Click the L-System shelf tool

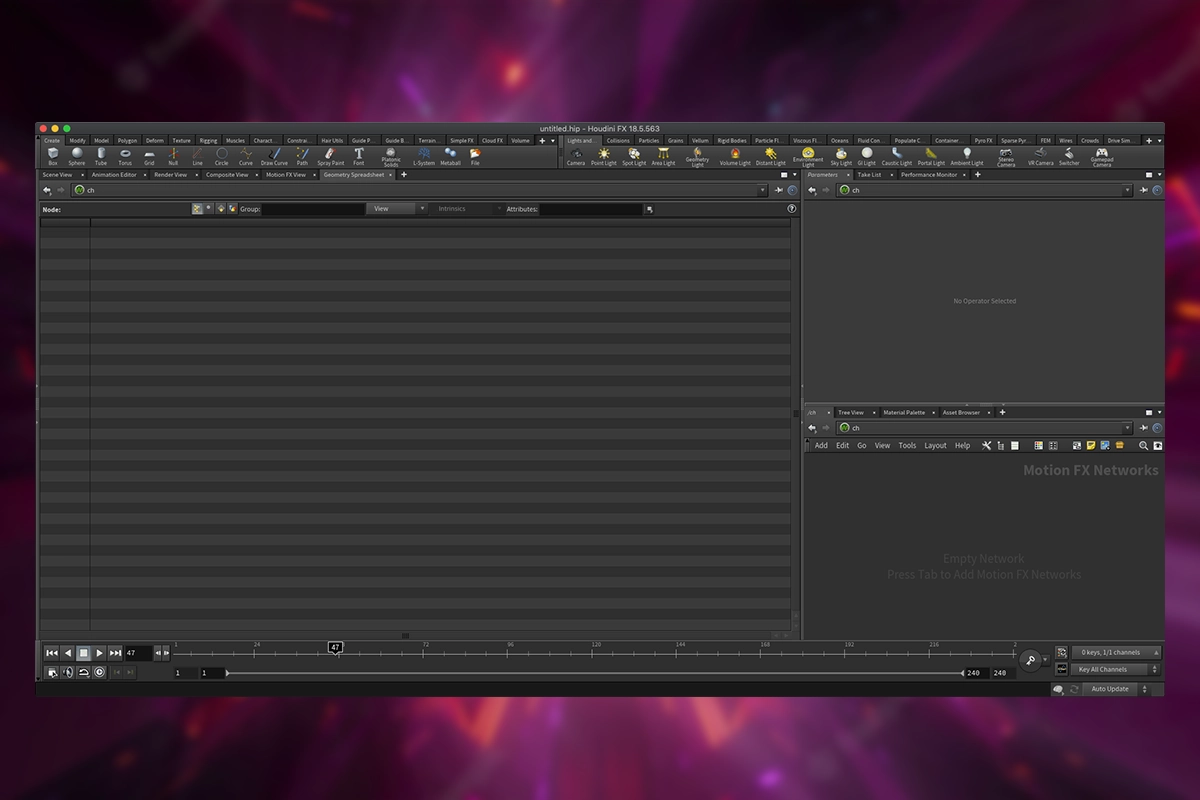(424, 156)
